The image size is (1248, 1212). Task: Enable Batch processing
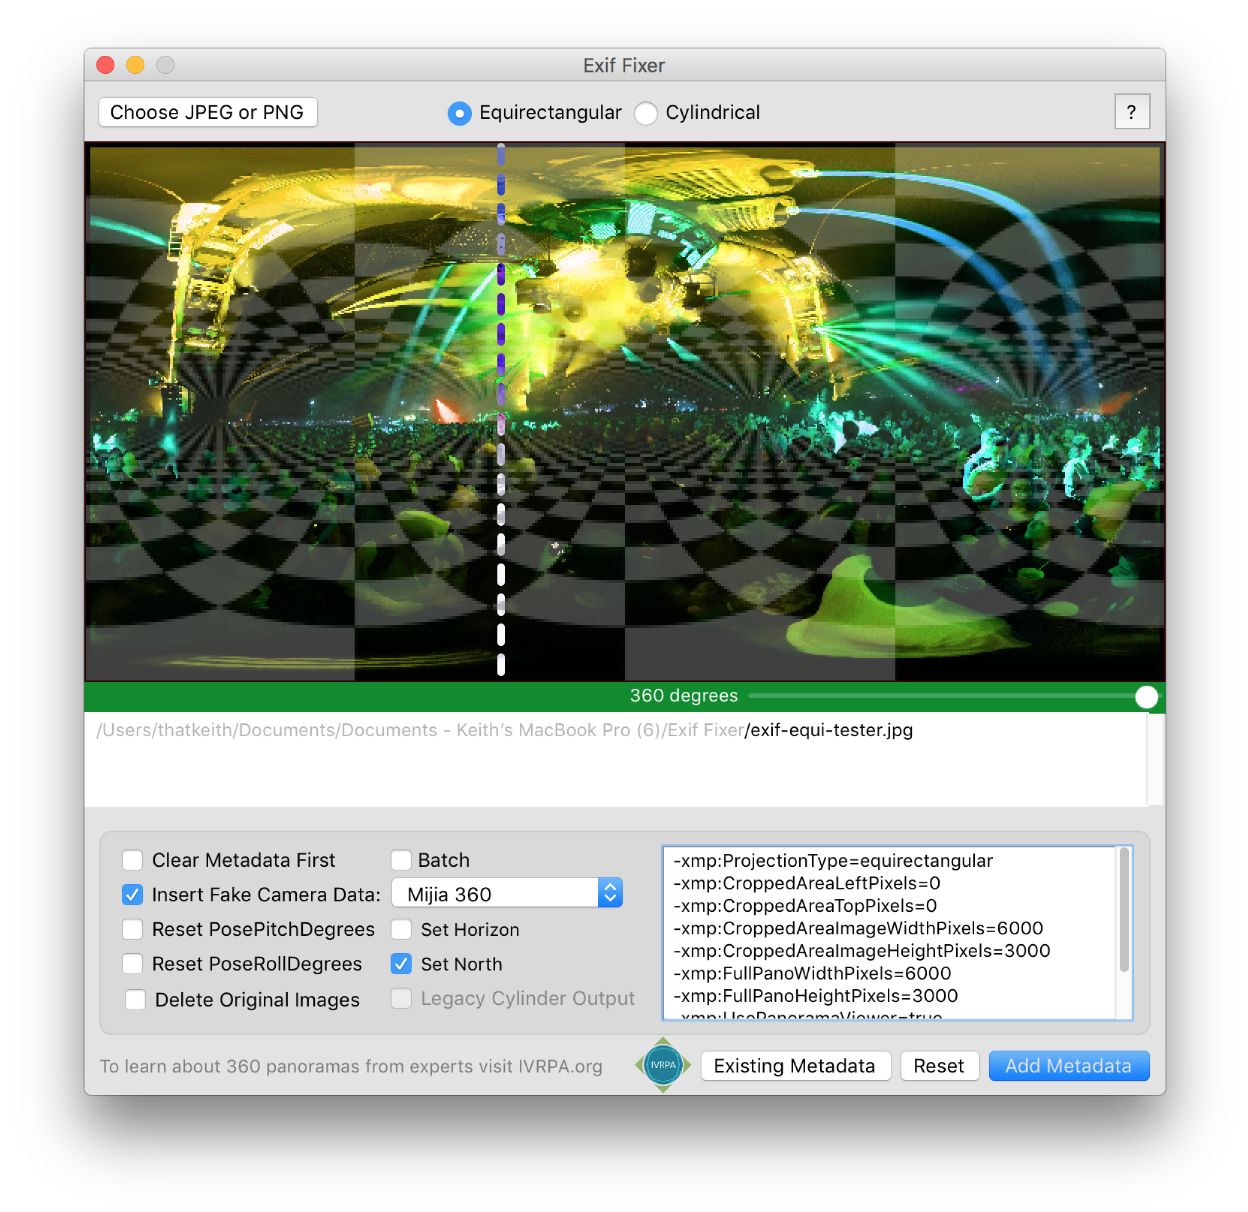[x=401, y=859]
